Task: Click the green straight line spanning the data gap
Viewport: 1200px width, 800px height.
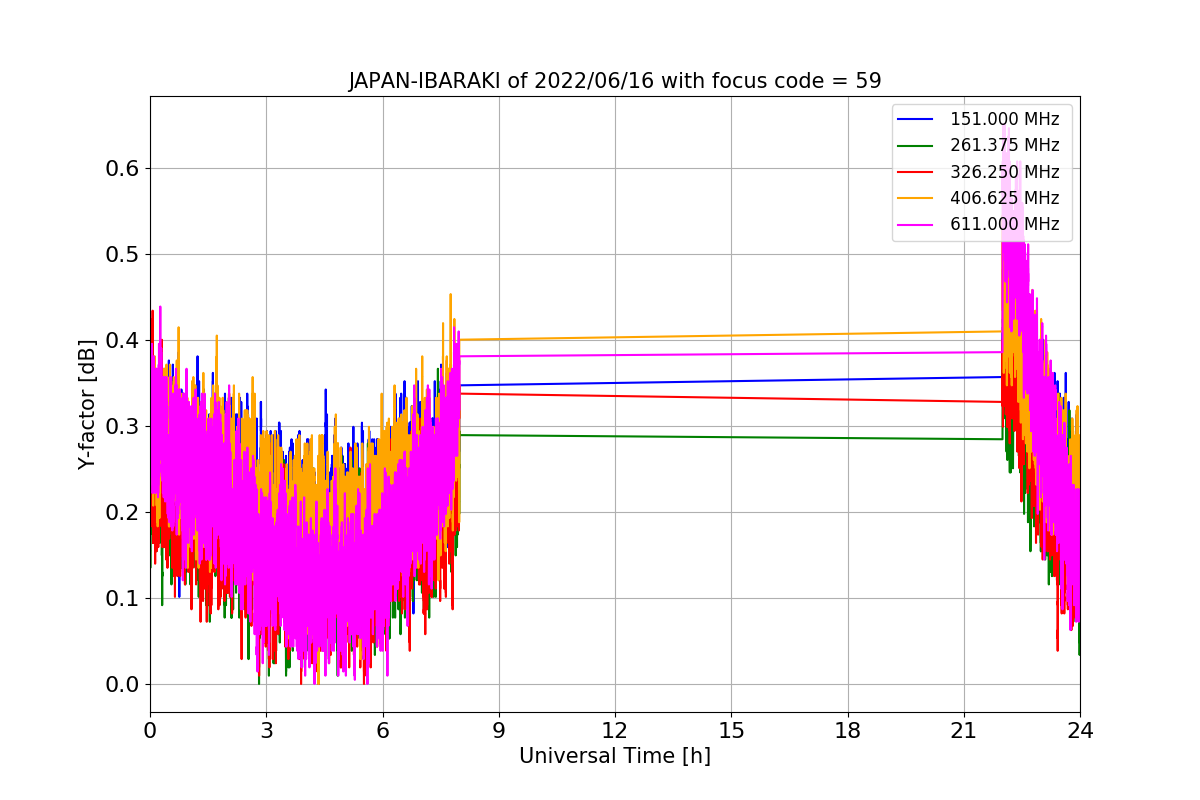Action: (730, 437)
